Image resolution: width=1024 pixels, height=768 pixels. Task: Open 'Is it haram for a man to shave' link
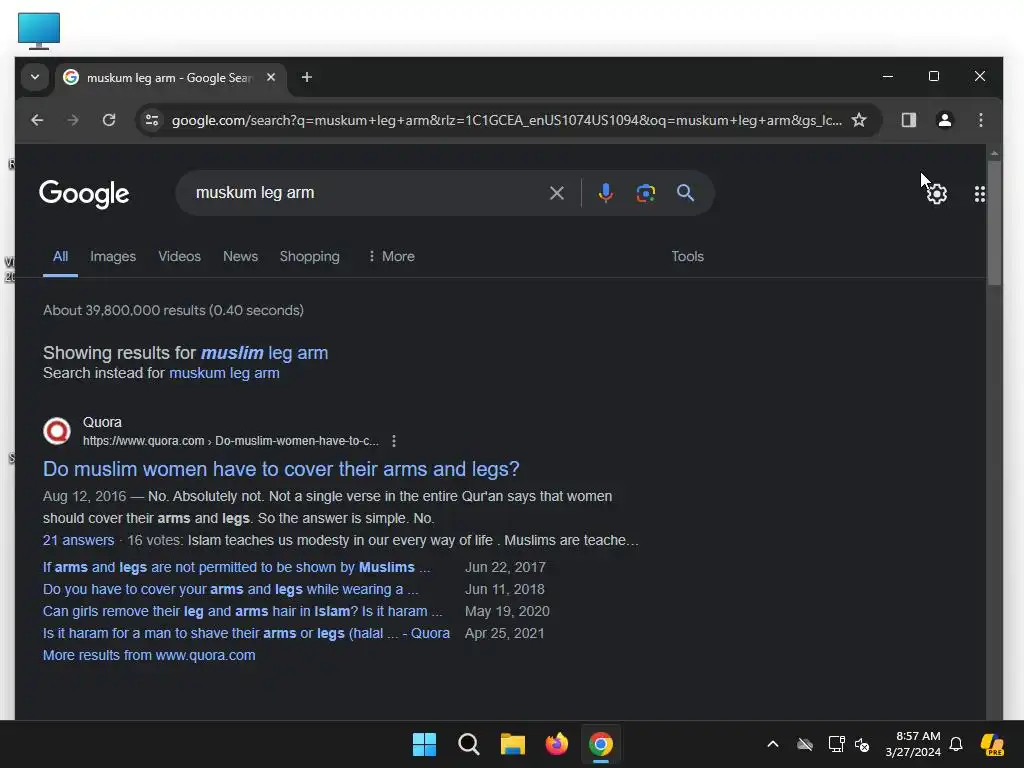click(x=246, y=633)
